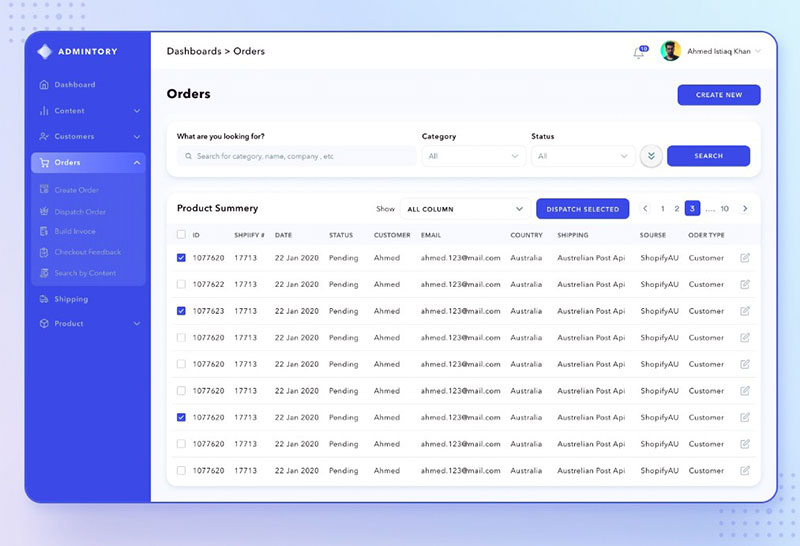Open the Status dropdown filter
This screenshot has height=546, width=800.
tap(583, 156)
